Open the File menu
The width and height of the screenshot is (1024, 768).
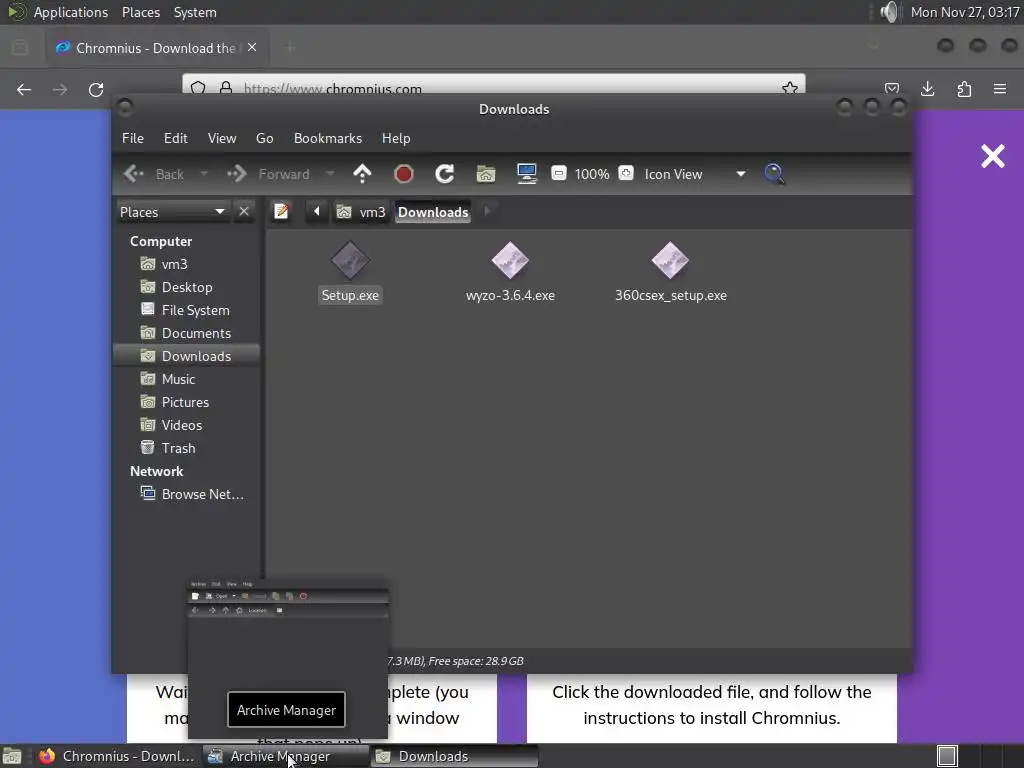pyautogui.click(x=133, y=138)
